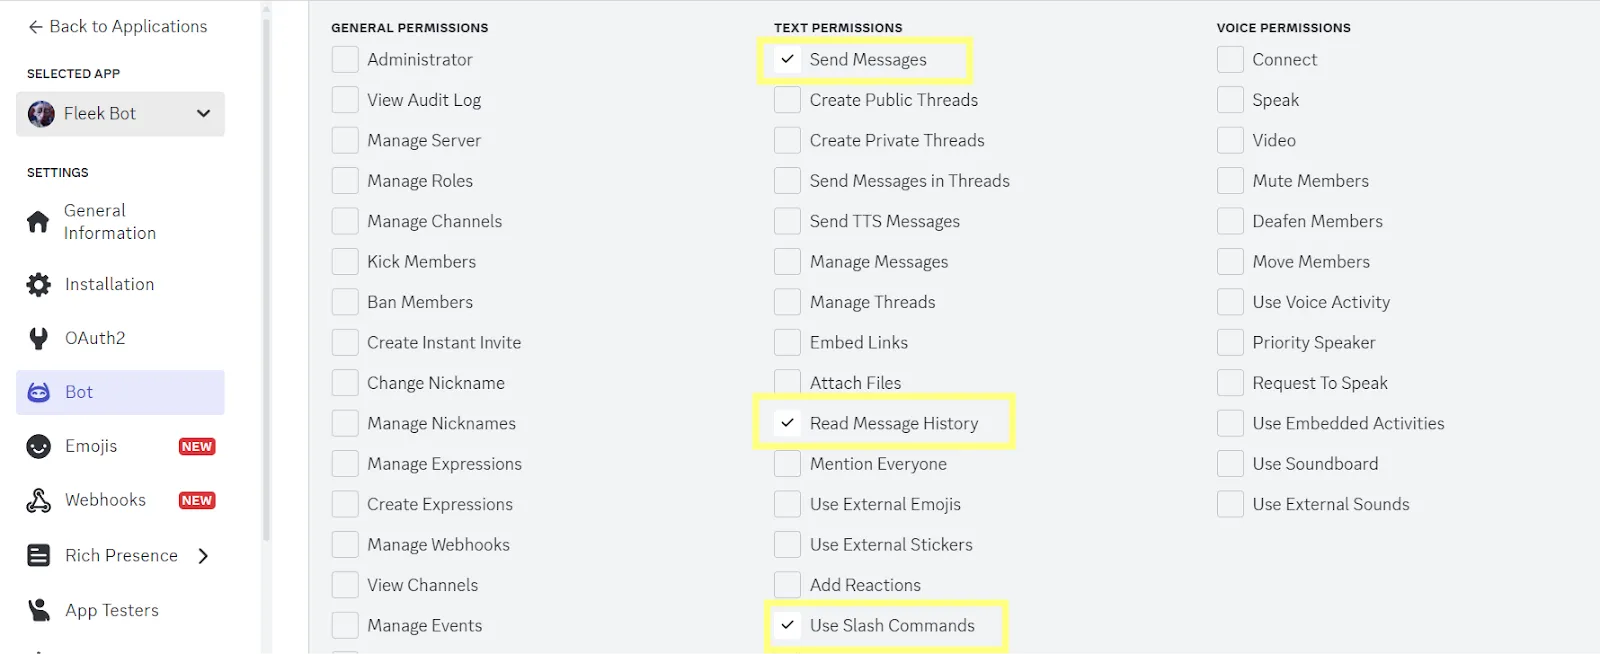Disable the Use Slash Commands checkbox

pyautogui.click(x=788, y=626)
